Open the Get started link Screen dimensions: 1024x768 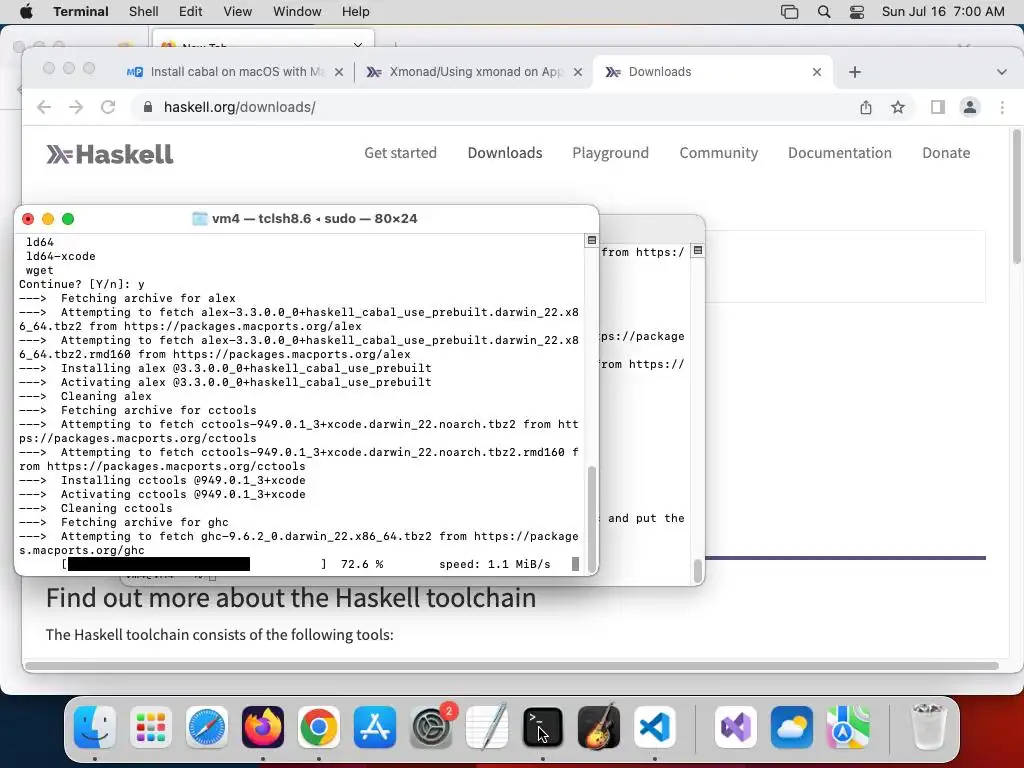click(x=400, y=153)
